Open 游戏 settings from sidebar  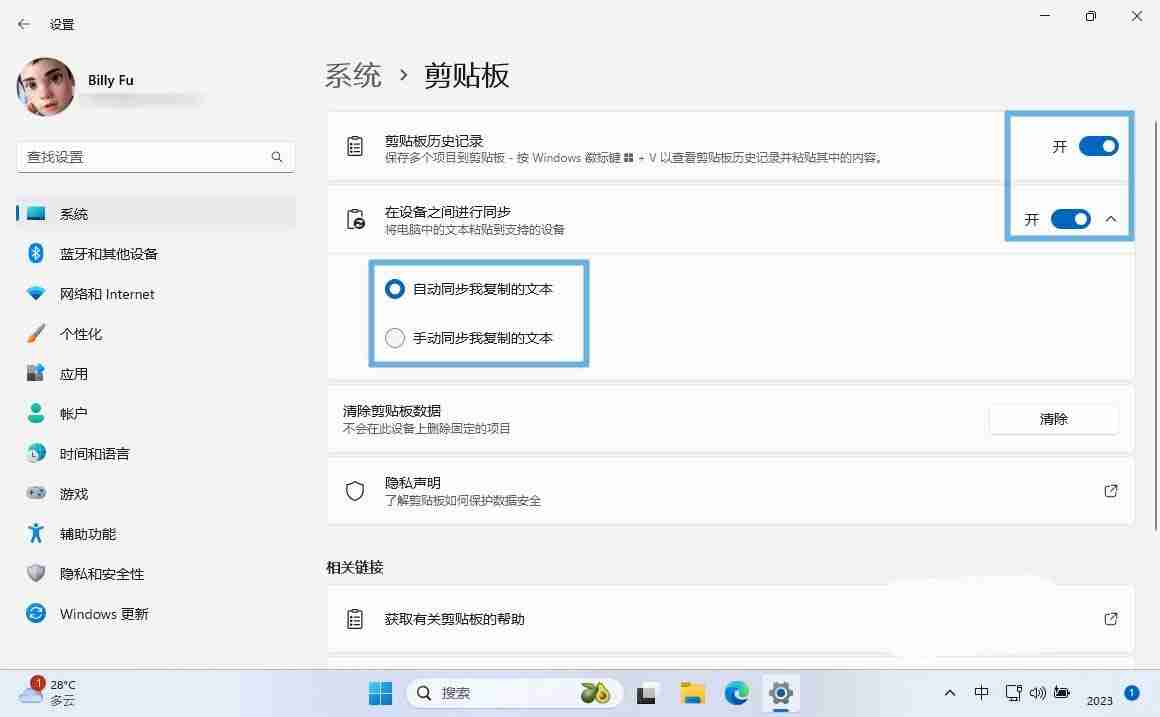click(x=73, y=493)
